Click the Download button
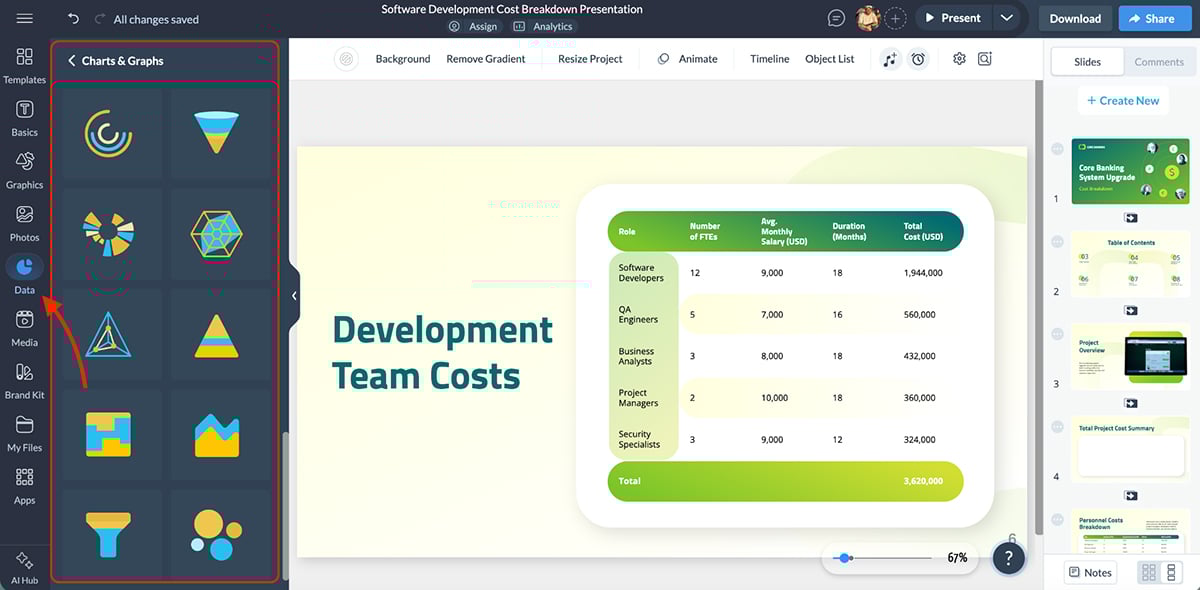1200x590 pixels. click(x=1074, y=17)
